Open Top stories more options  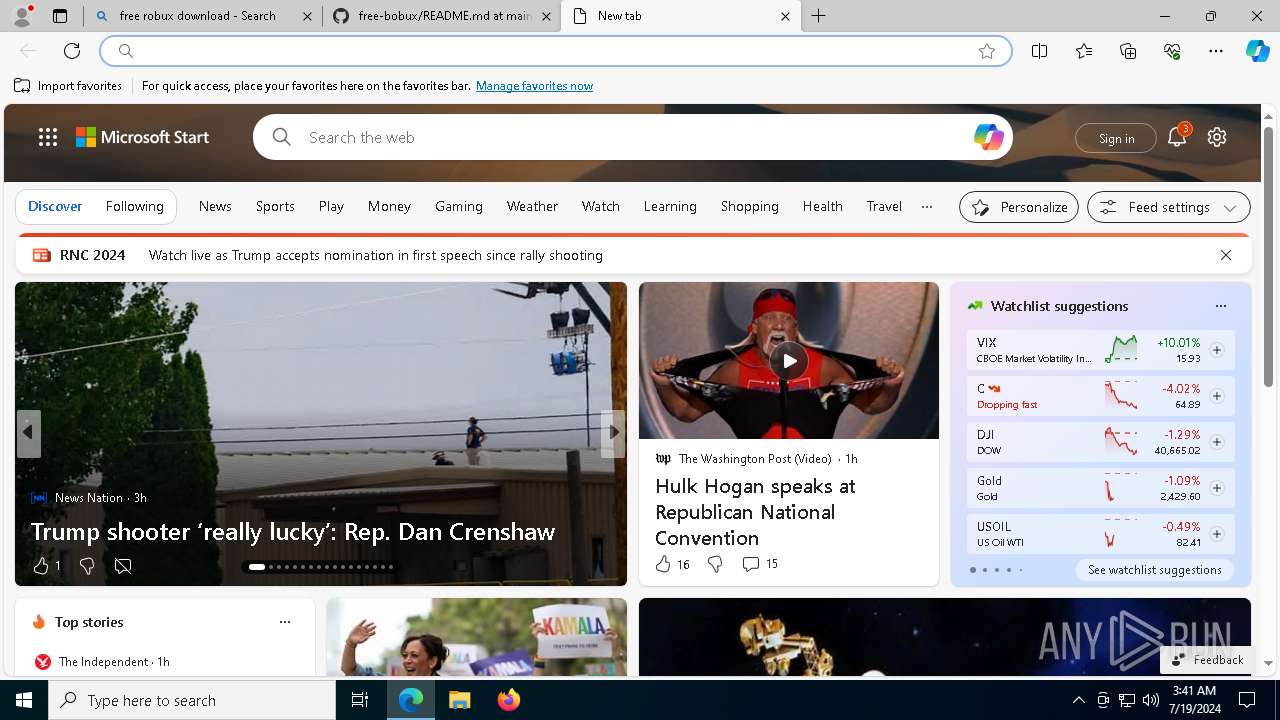(x=285, y=622)
